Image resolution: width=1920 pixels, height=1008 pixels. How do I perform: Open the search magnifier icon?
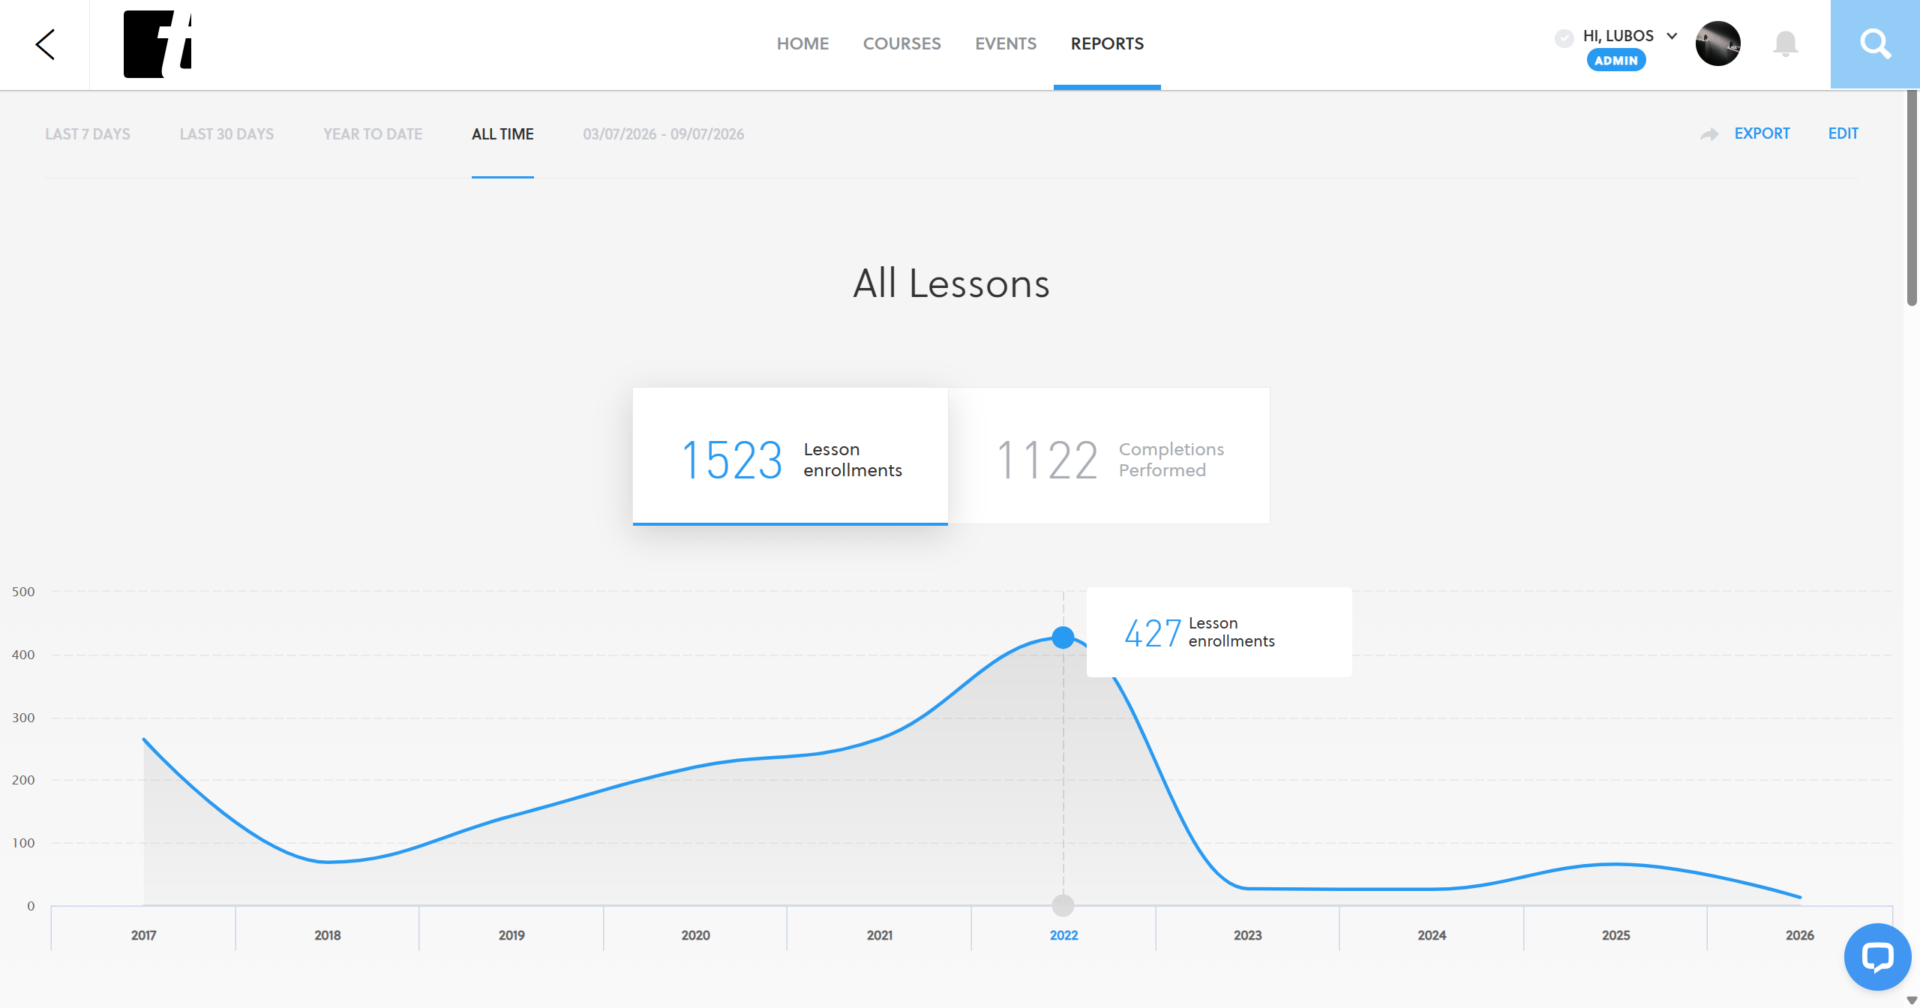1875,44
